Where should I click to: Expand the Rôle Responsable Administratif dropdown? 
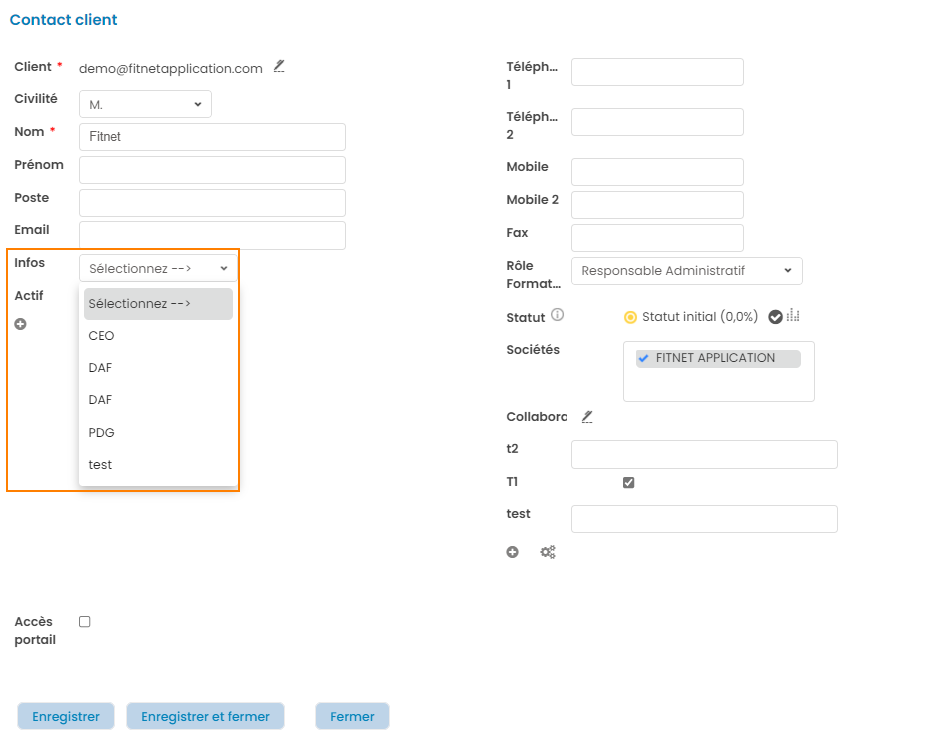(x=686, y=271)
